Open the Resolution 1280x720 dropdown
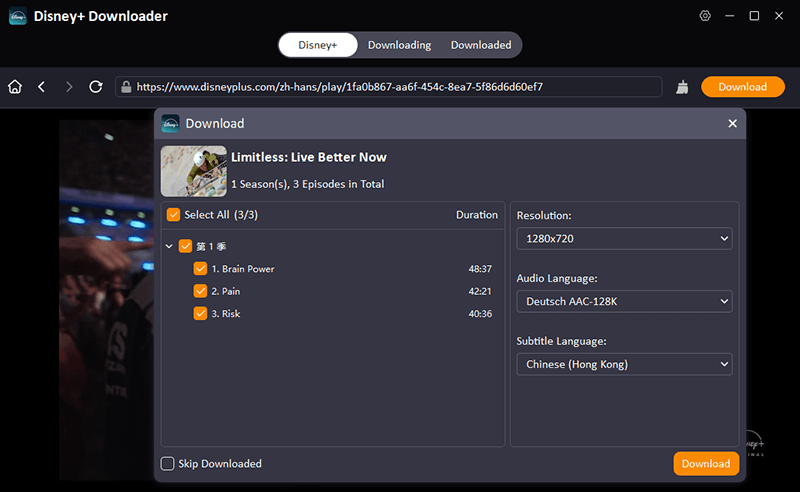Screen dimensions: 800x492 click(x=624, y=239)
